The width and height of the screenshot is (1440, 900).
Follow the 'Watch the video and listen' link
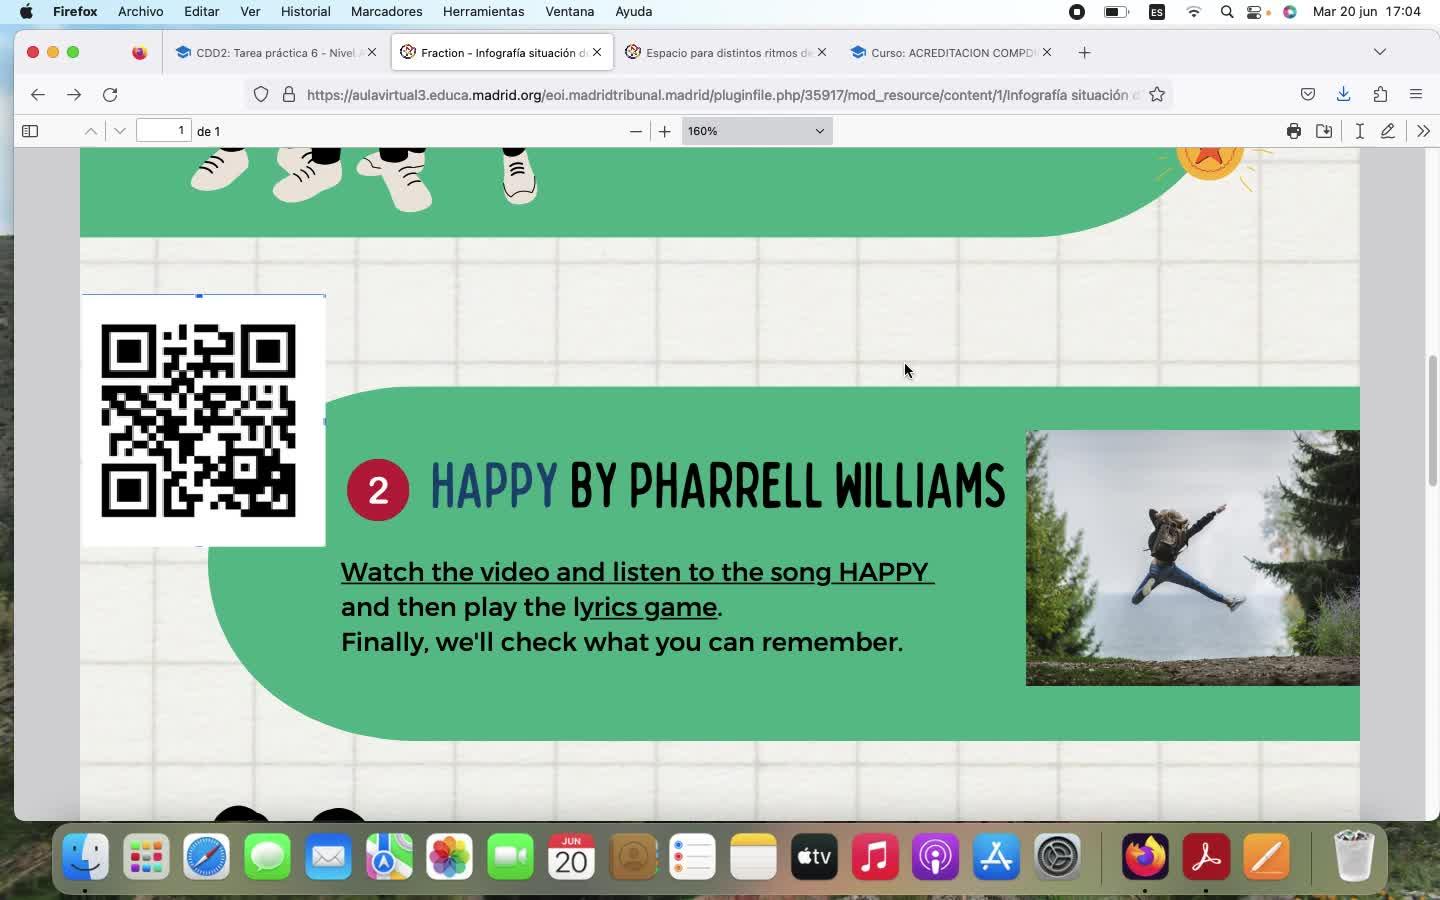[637, 572]
